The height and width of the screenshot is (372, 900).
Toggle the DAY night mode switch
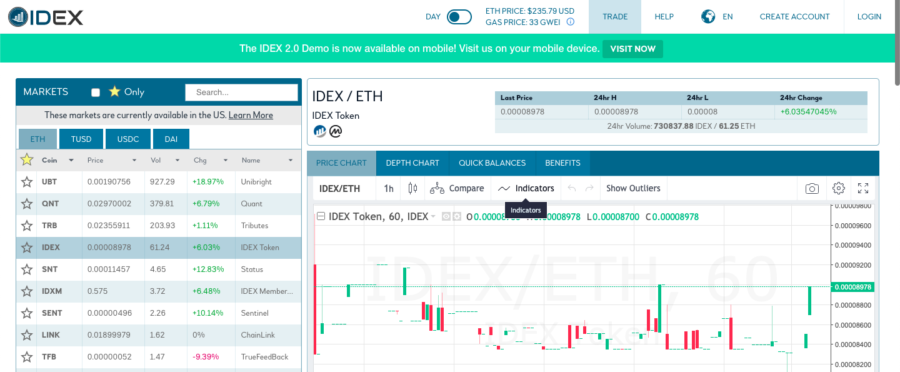(459, 17)
